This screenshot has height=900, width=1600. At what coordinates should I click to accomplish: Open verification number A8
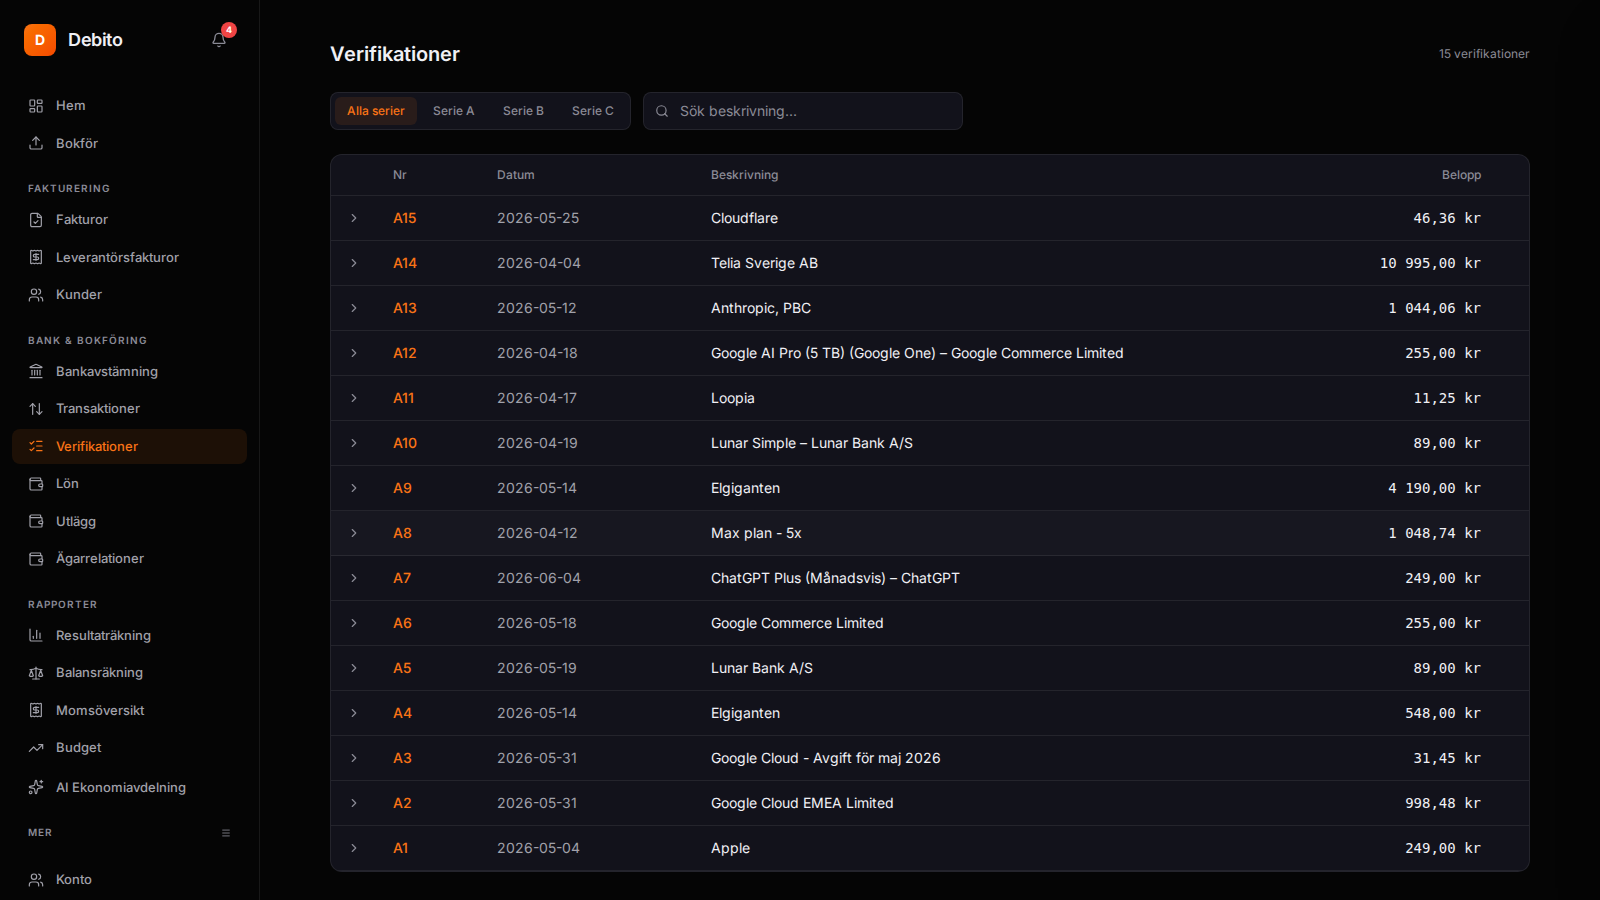click(402, 533)
